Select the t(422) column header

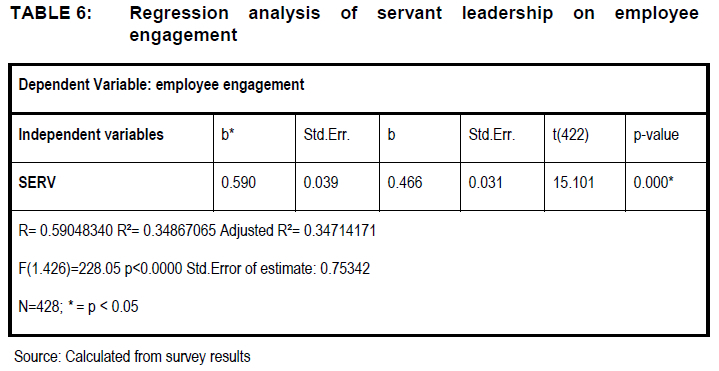570,135
